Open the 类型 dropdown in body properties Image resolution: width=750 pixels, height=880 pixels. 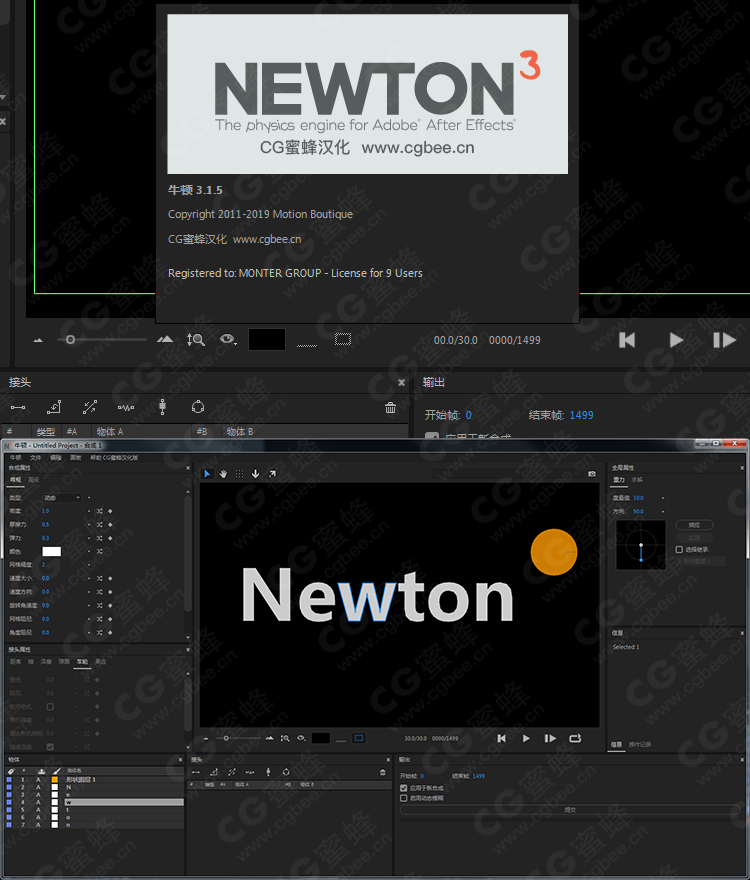click(62, 498)
